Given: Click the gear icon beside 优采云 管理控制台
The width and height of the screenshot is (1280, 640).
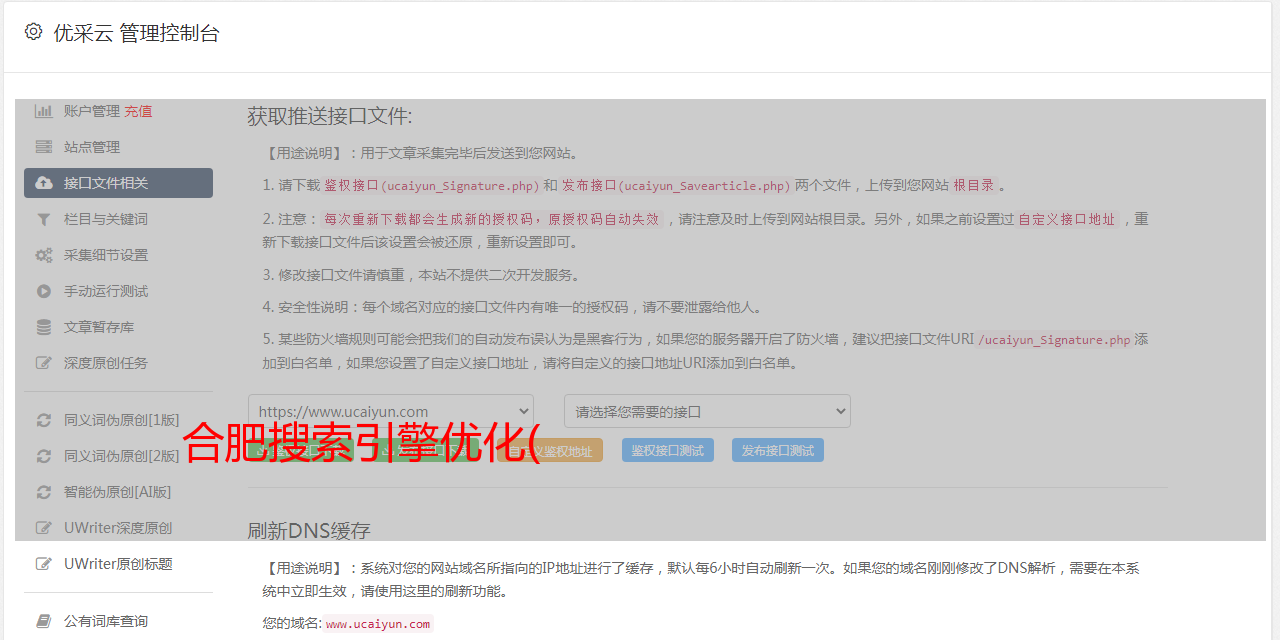Looking at the screenshot, I should click(x=33, y=32).
